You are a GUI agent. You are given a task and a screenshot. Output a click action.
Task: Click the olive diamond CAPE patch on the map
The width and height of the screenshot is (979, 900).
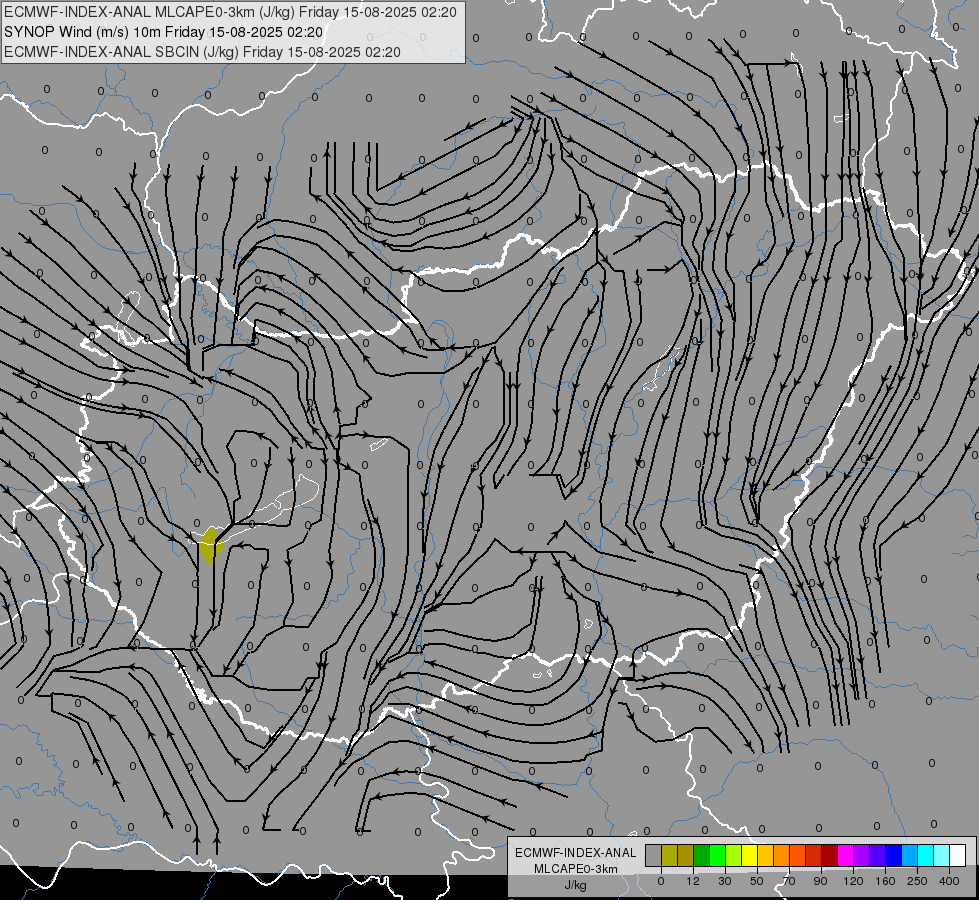[210, 545]
